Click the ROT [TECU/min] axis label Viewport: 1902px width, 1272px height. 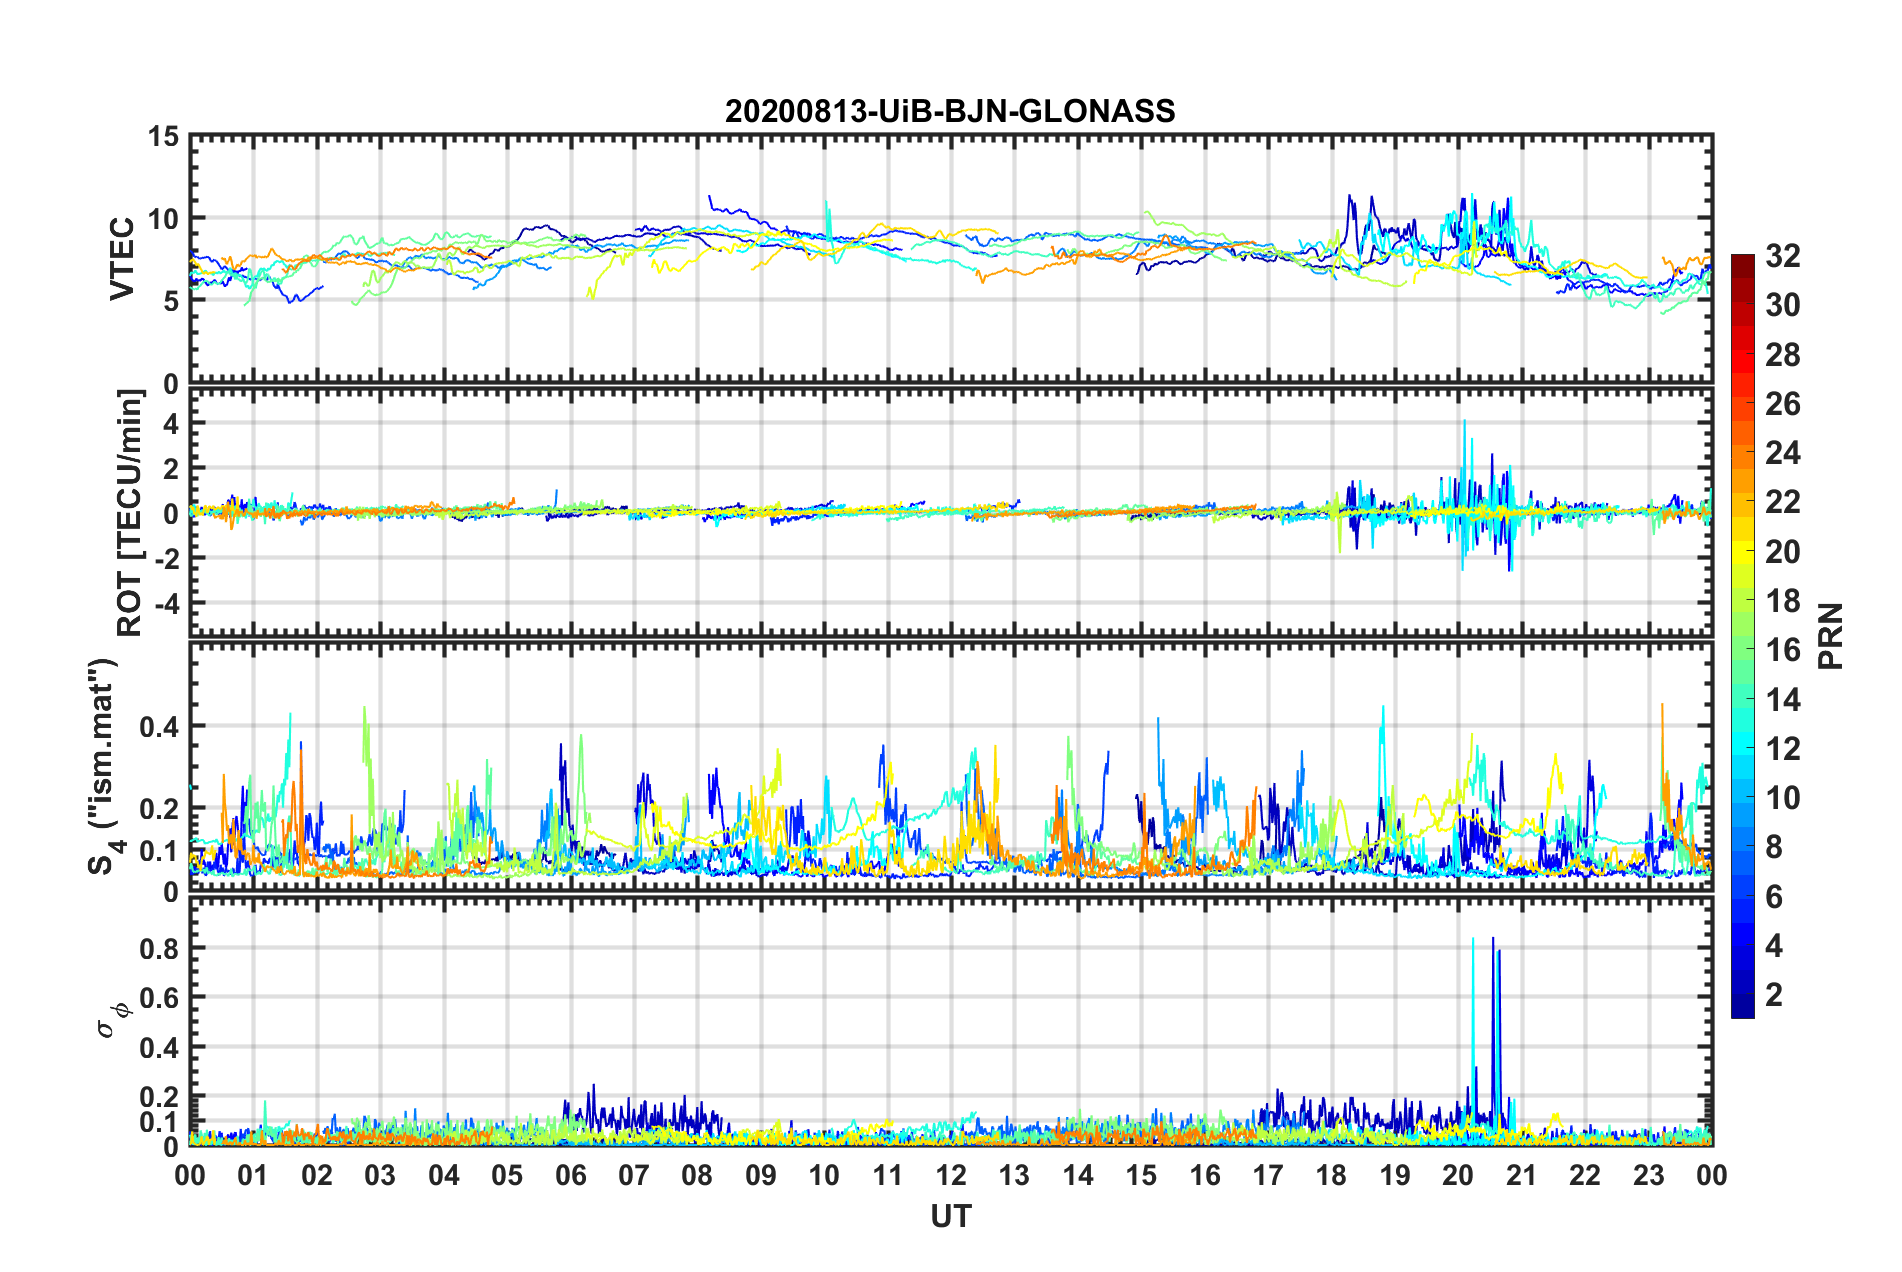(x=130, y=513)
